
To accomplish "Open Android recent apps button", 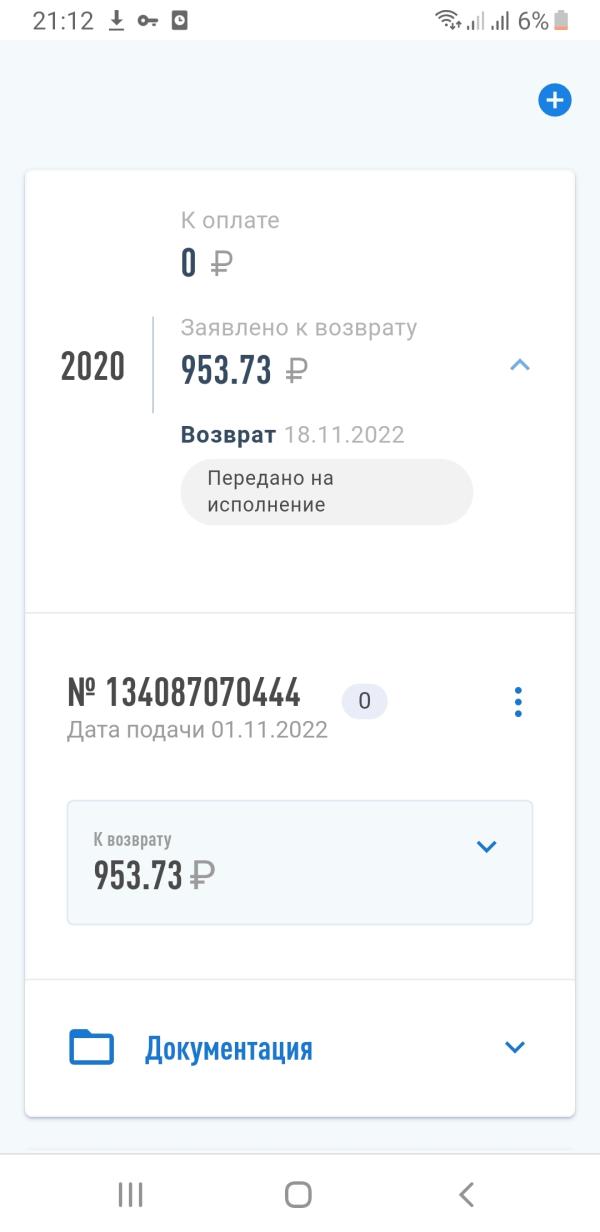I will (x=130, y=1194).
